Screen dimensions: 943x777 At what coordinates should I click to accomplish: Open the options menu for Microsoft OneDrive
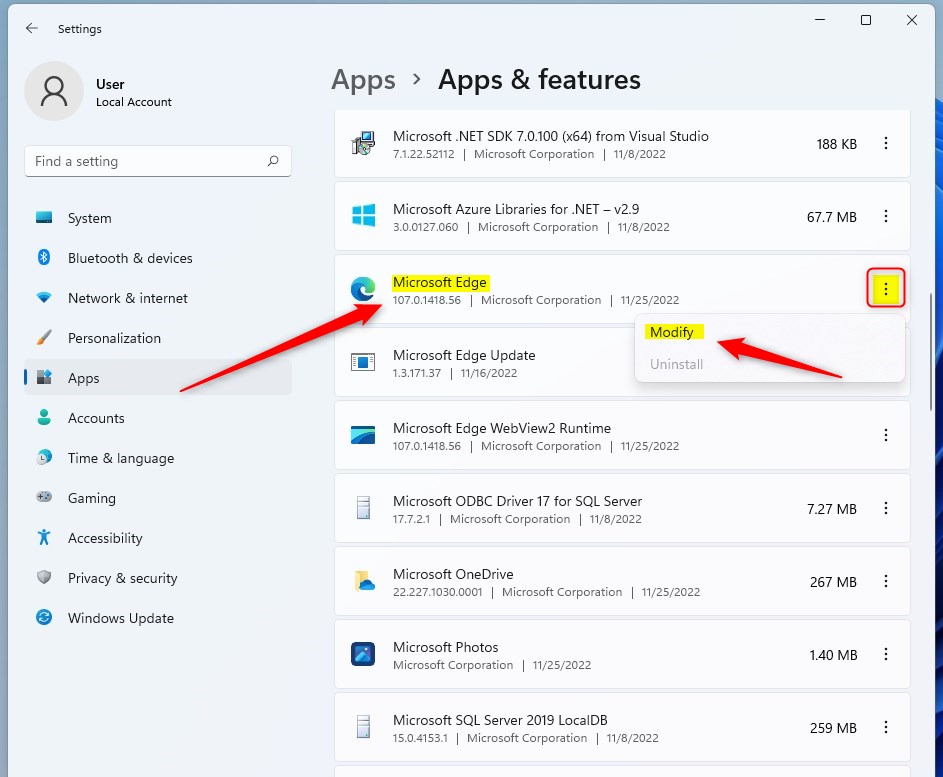click(x=885, y=581)
